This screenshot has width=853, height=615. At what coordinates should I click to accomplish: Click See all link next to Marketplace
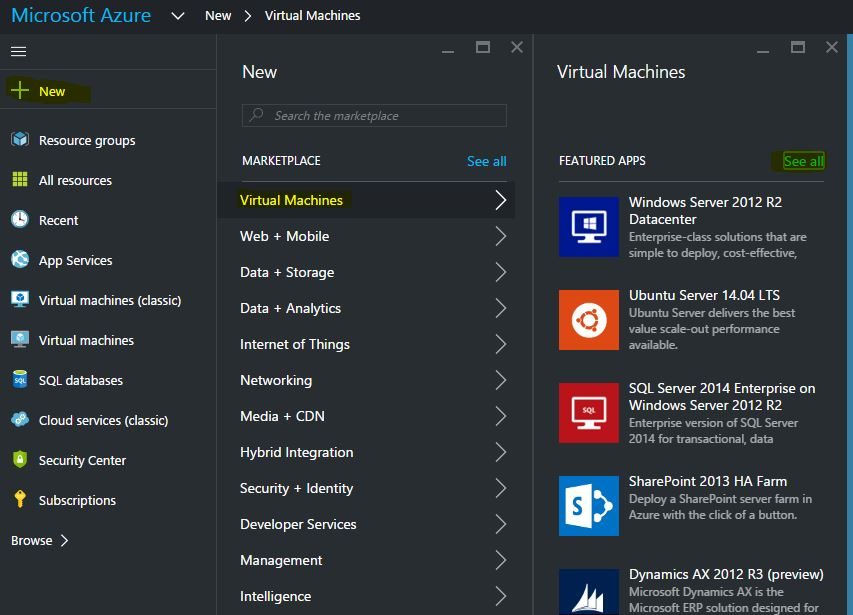pos(486,161)
